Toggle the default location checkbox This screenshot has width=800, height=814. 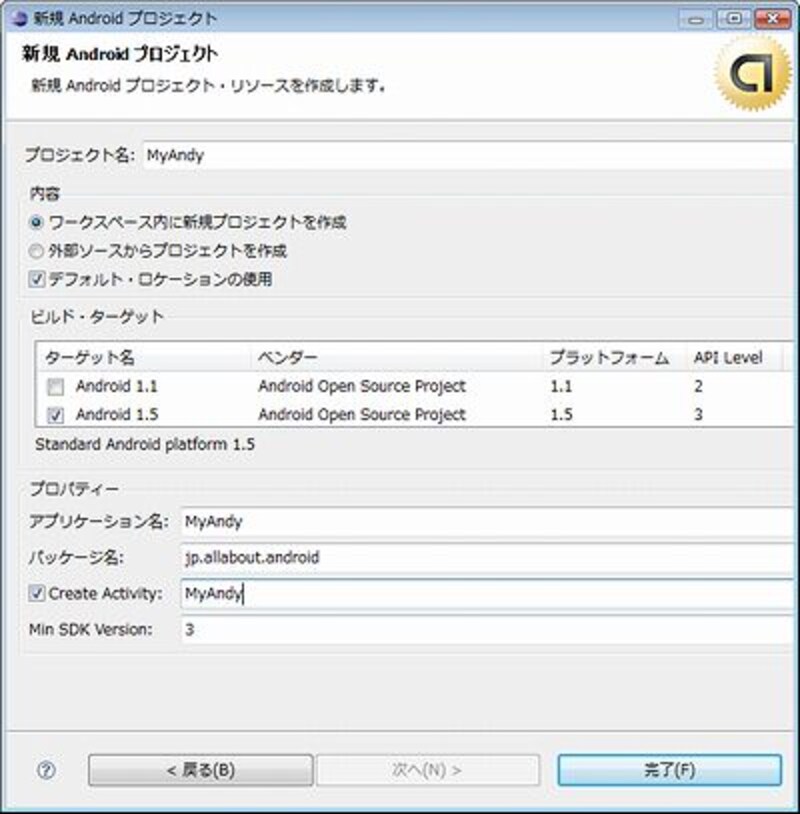click(x=36, y=279)
